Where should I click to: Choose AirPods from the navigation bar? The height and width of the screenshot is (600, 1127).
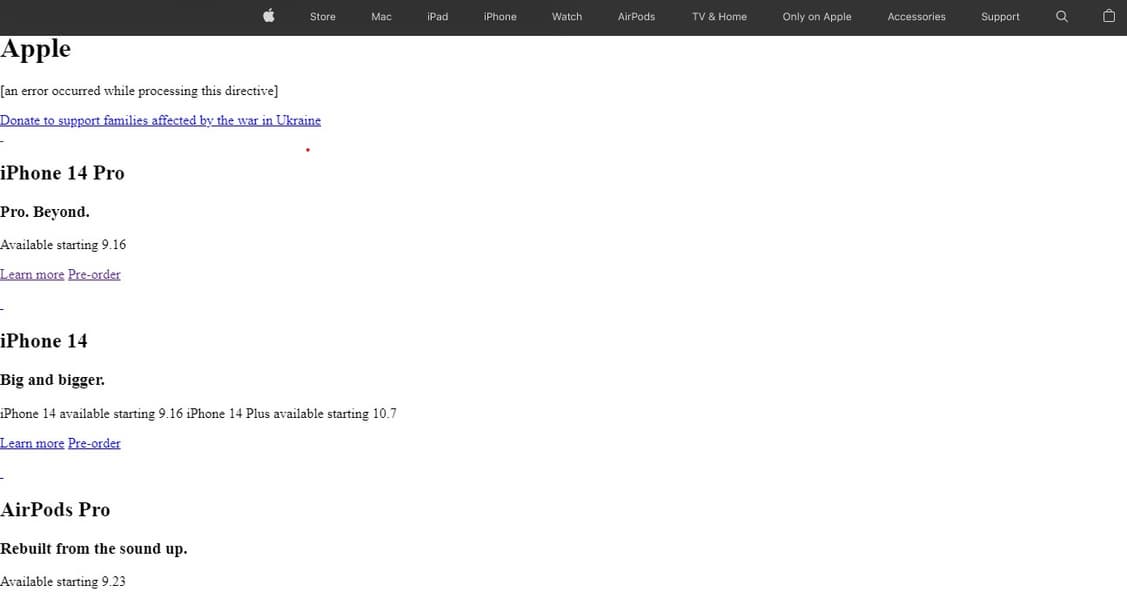coord(636,17)
